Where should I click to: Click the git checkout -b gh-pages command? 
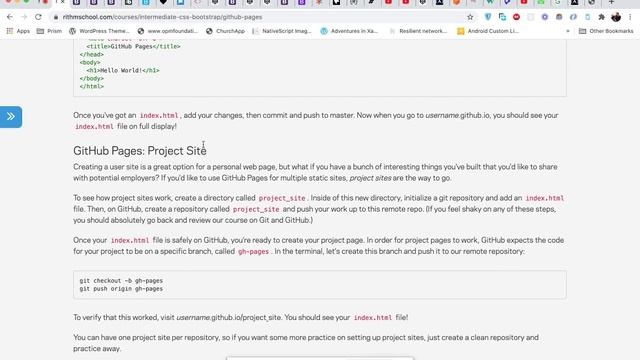(x=121, y=281)
